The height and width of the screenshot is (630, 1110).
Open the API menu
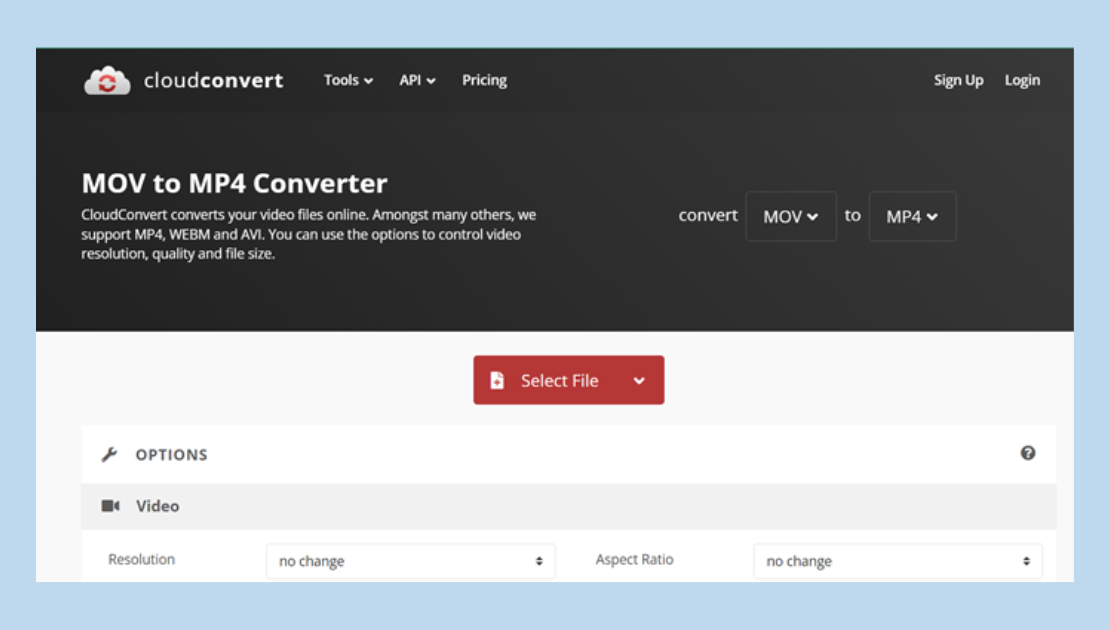tap(417, 80)
